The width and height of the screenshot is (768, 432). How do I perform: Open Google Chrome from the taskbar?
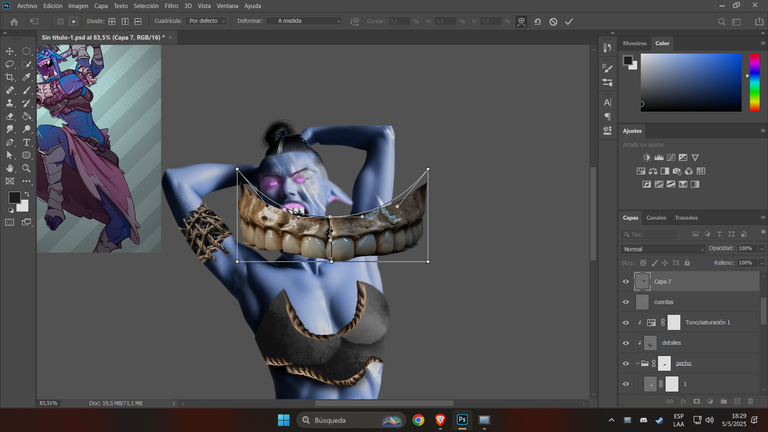418,420
